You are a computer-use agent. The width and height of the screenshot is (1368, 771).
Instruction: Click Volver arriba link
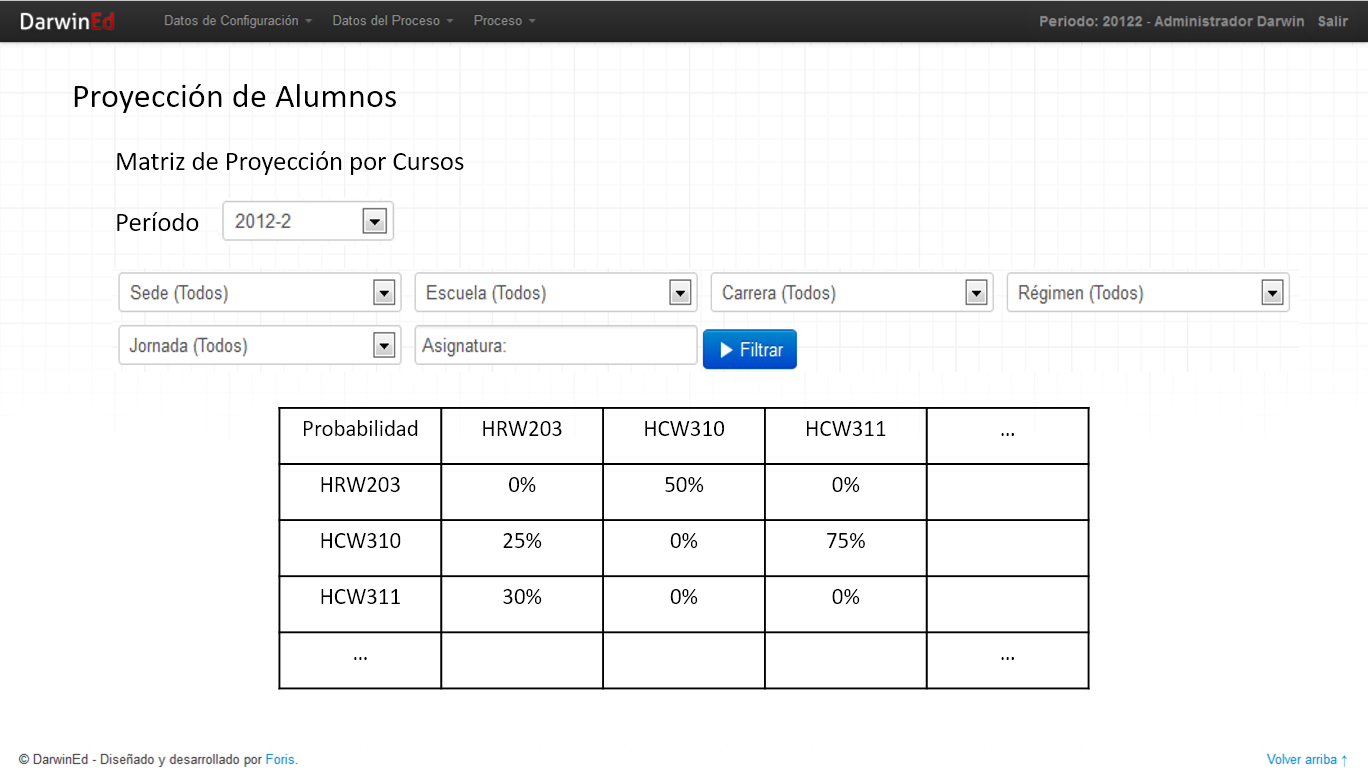point(1308,760)
